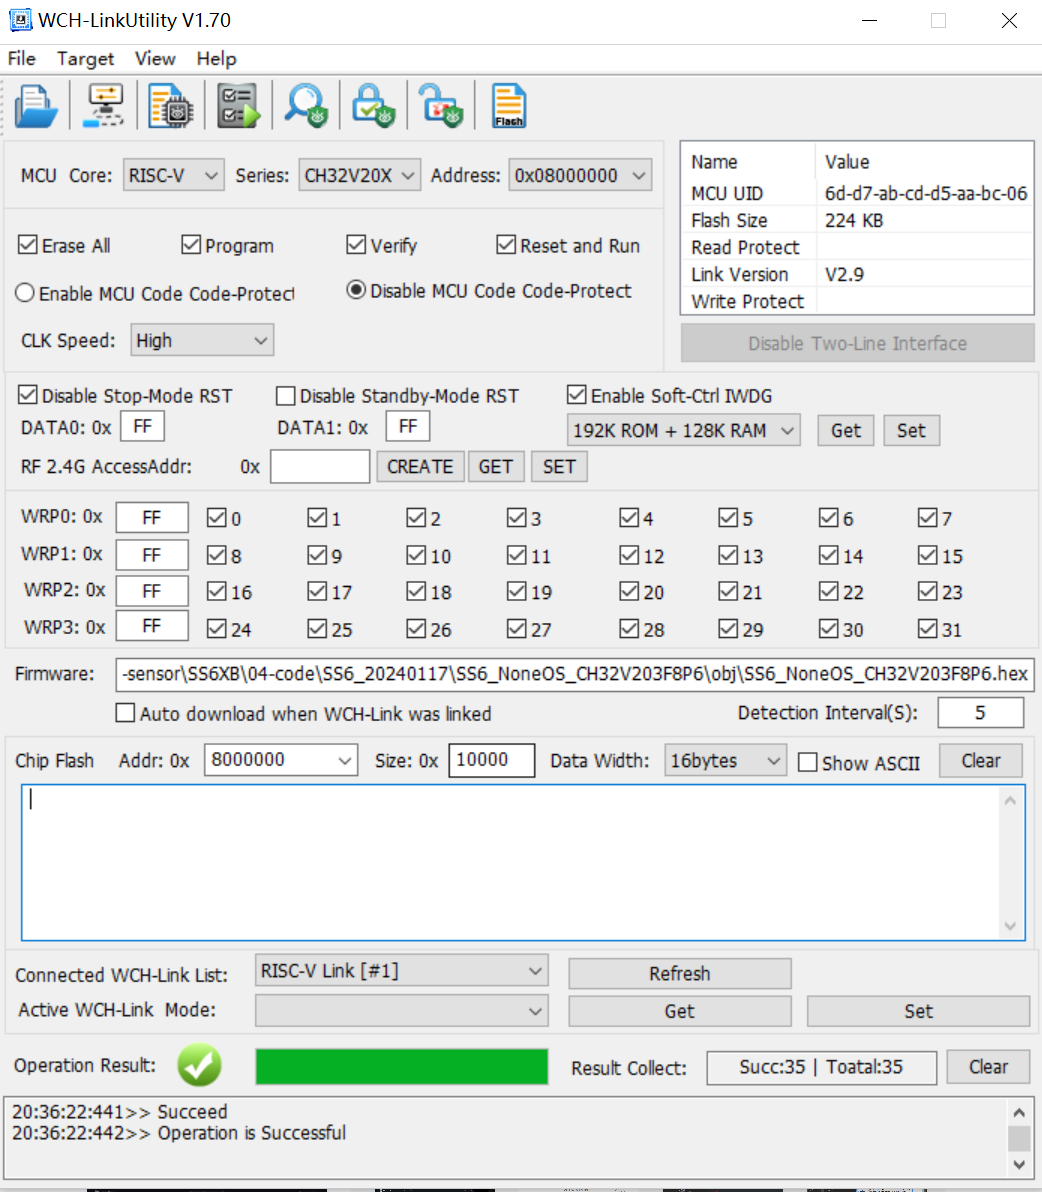This screenshot has height=1192, width=1042.
Task: Open Data Width 16bytes dropdown
Action: pos(725,760)
